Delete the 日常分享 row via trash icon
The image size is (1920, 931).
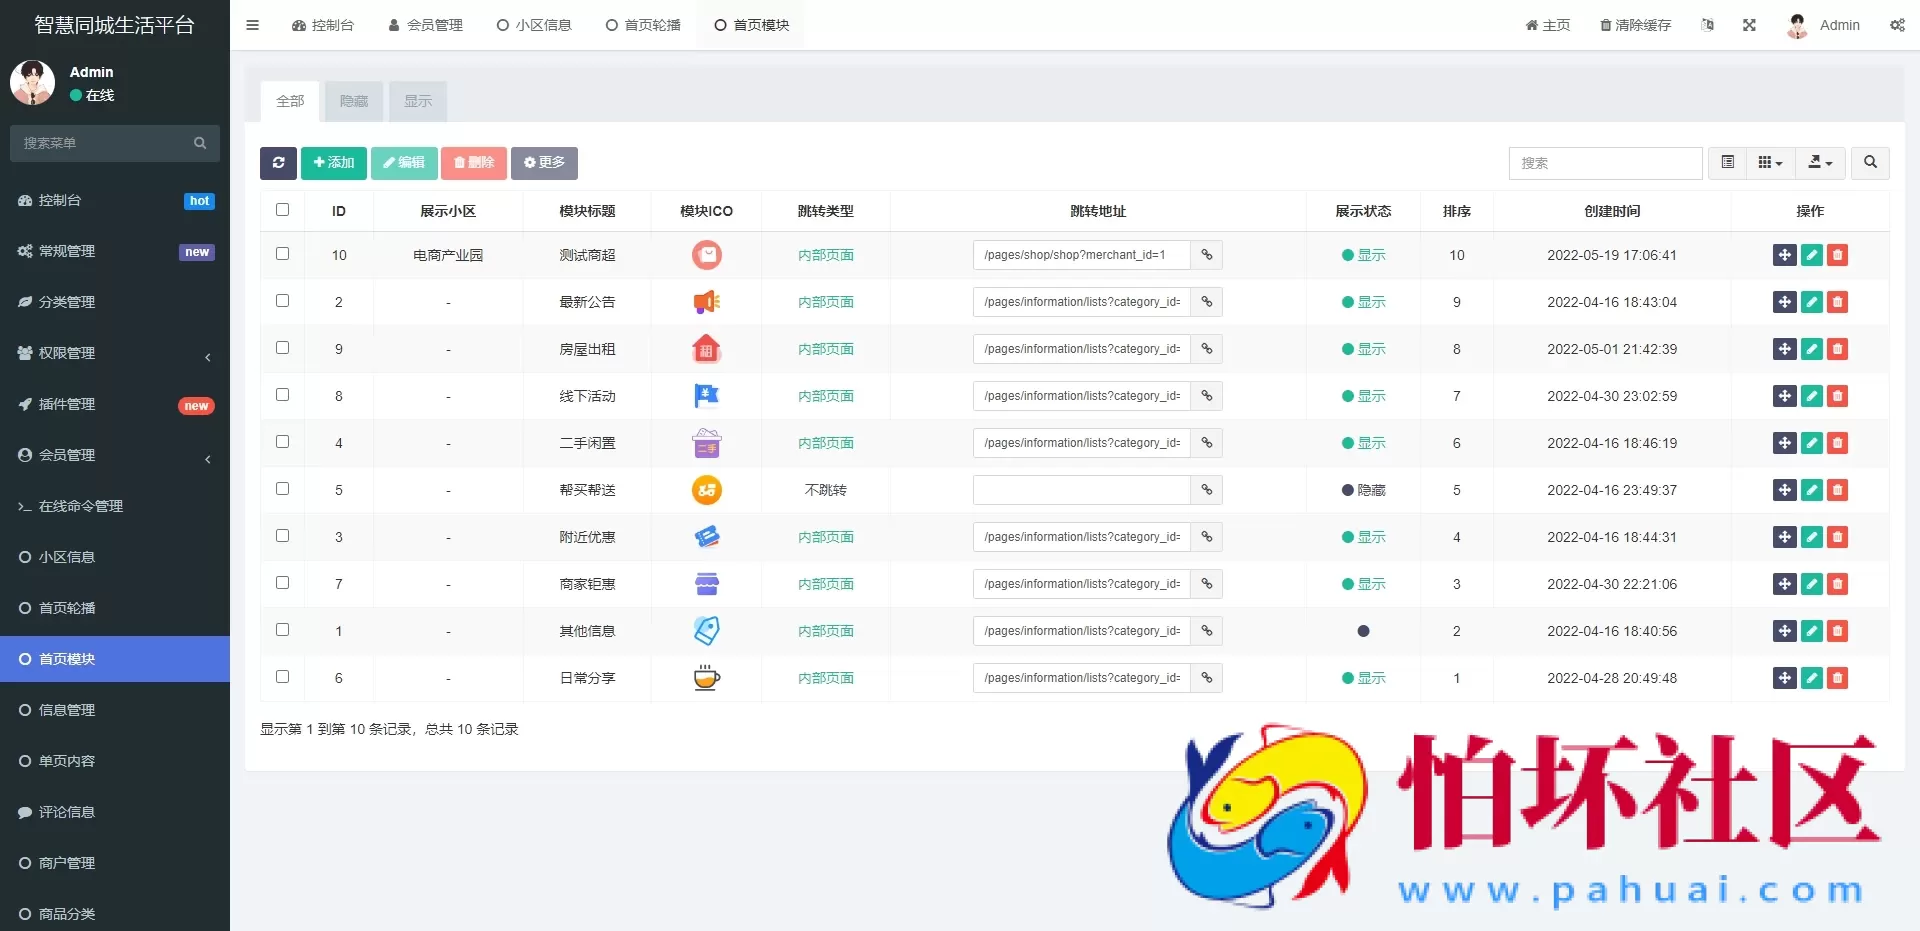(1839, 678)
